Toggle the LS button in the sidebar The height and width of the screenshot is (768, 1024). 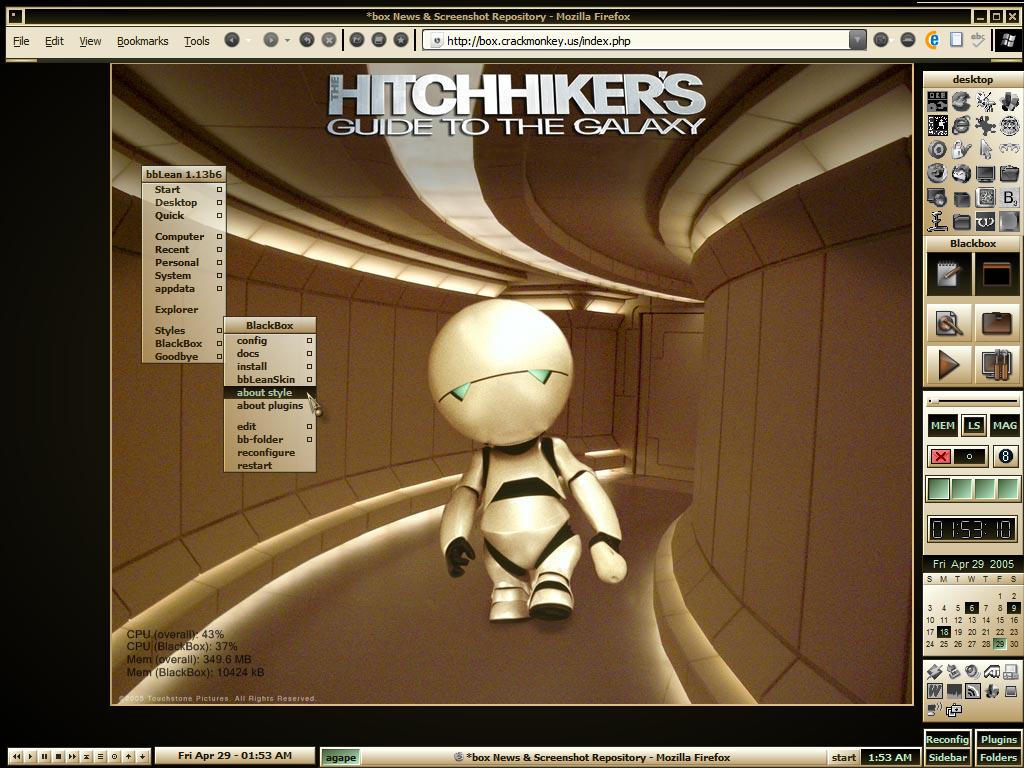pos(974,425)
